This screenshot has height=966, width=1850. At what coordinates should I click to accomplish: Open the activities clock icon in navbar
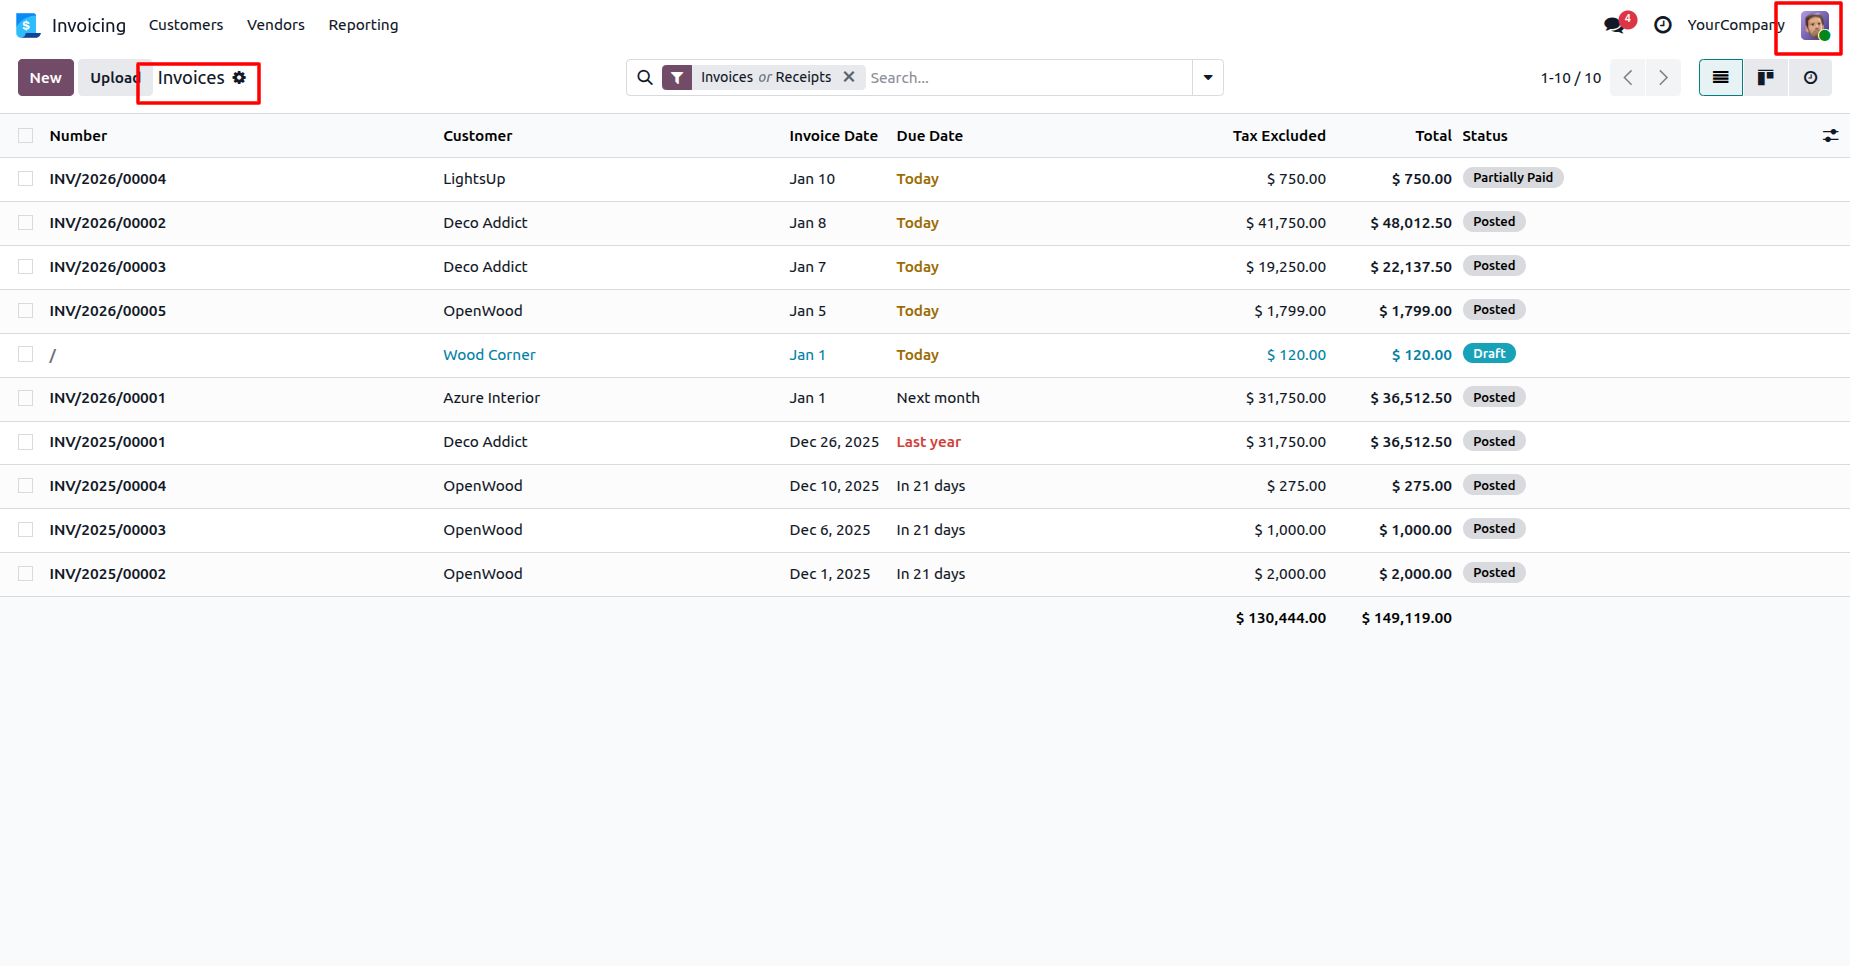(x=1663, y=25)
